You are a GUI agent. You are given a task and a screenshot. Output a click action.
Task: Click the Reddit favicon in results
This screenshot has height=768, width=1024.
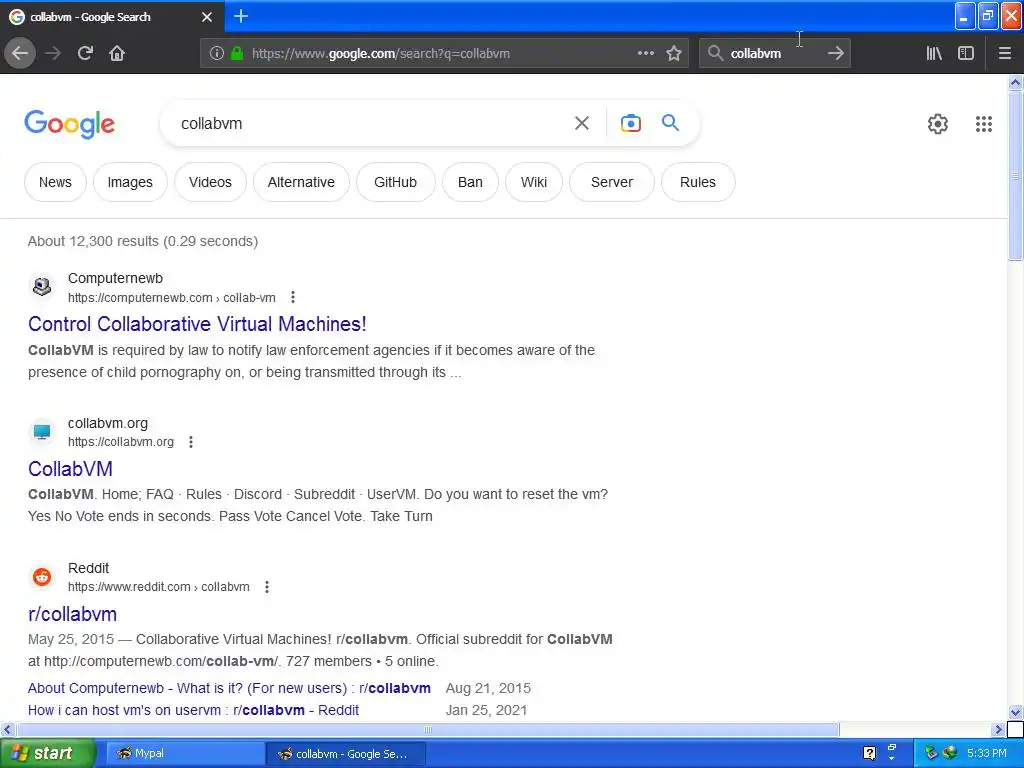tap(42, 577)
